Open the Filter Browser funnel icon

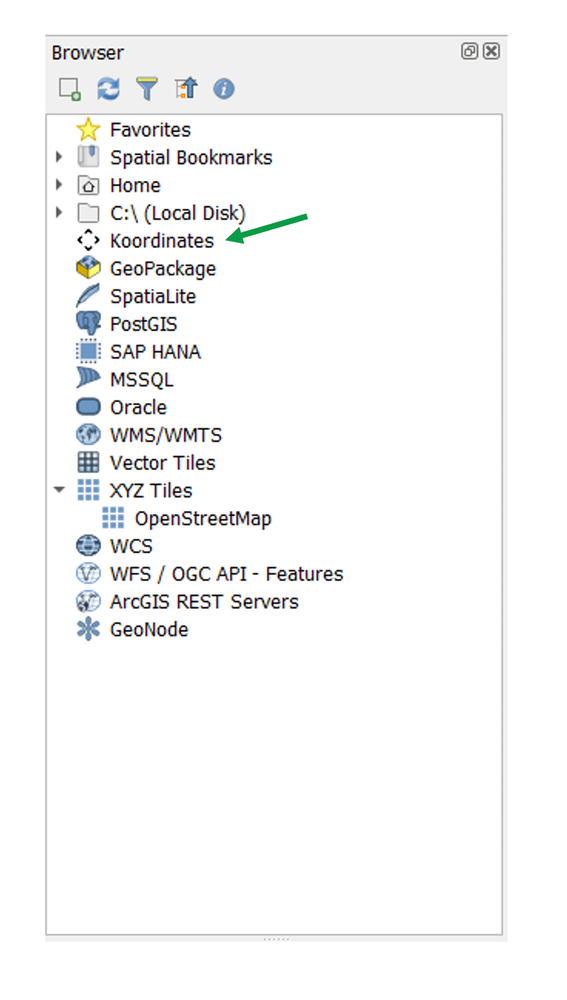point(147,89)
